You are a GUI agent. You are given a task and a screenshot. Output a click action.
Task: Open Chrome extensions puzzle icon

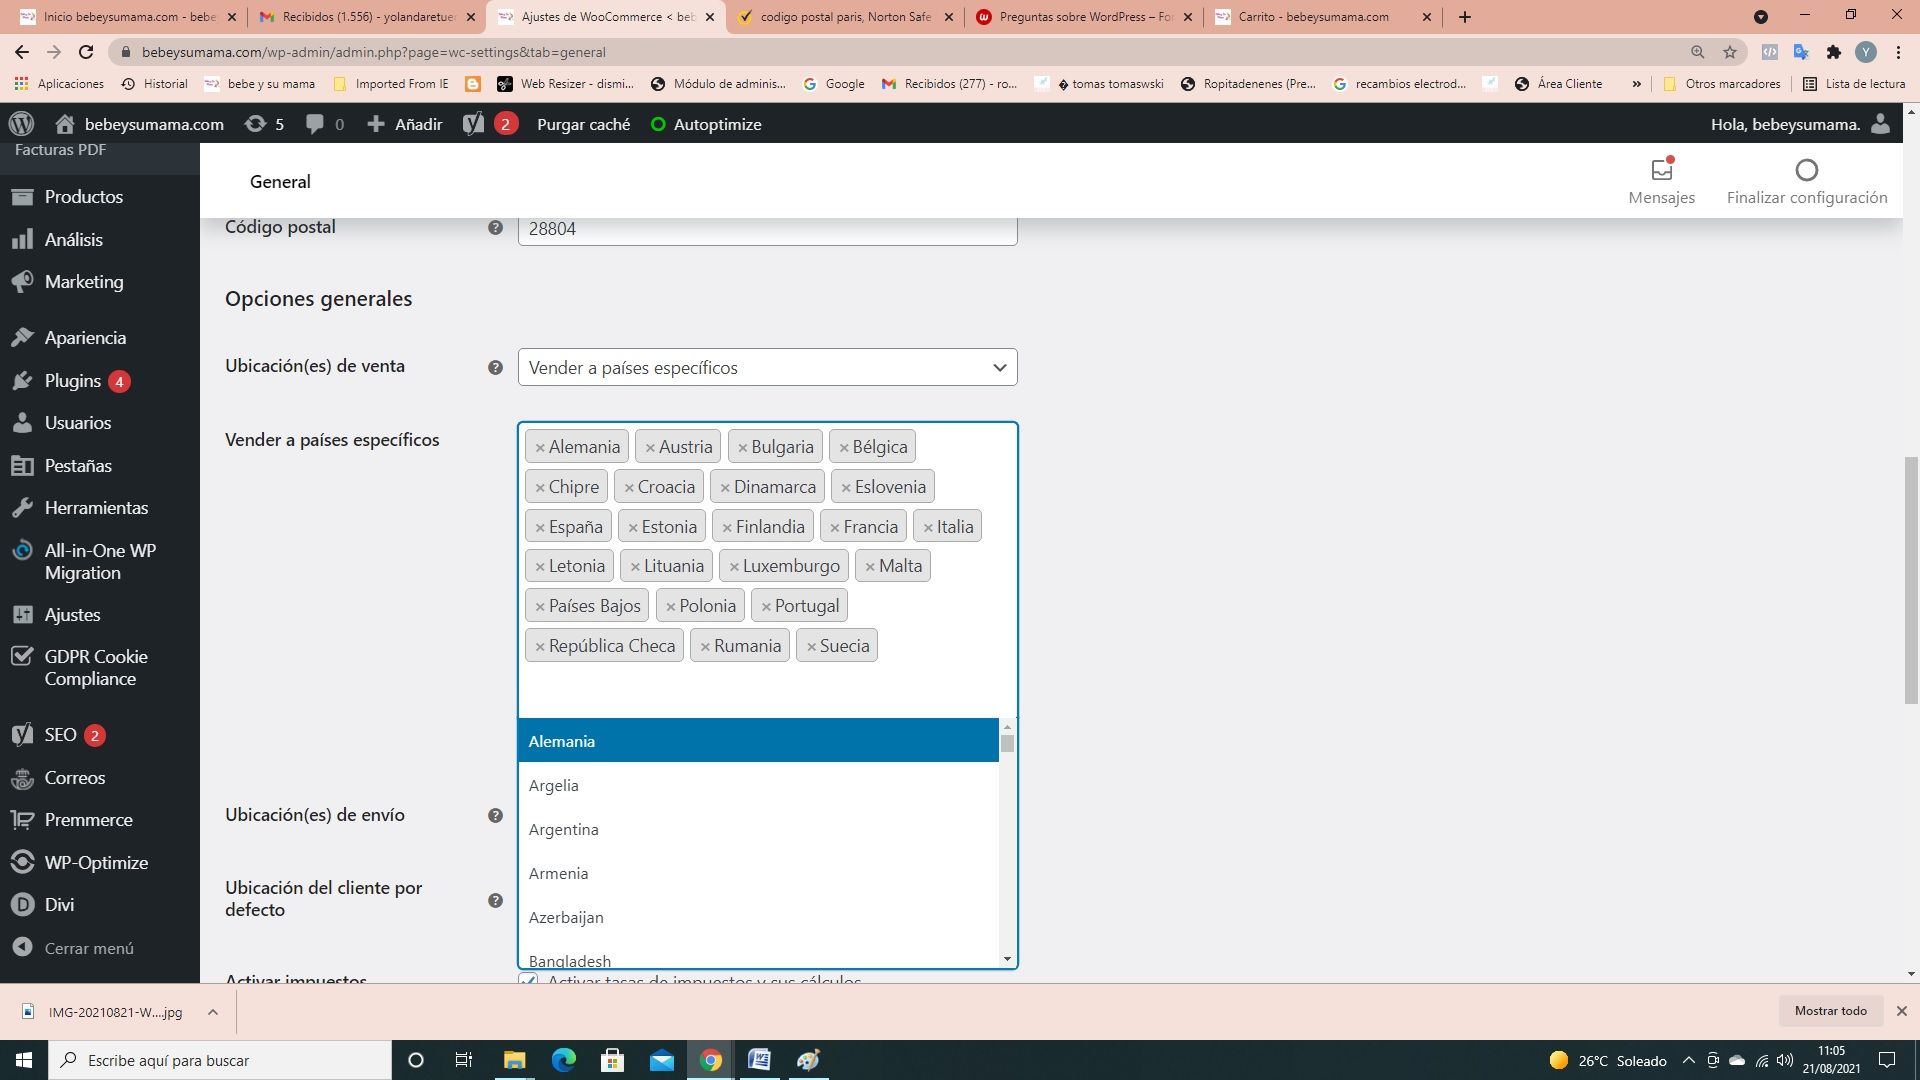(x=1833, y=52)
